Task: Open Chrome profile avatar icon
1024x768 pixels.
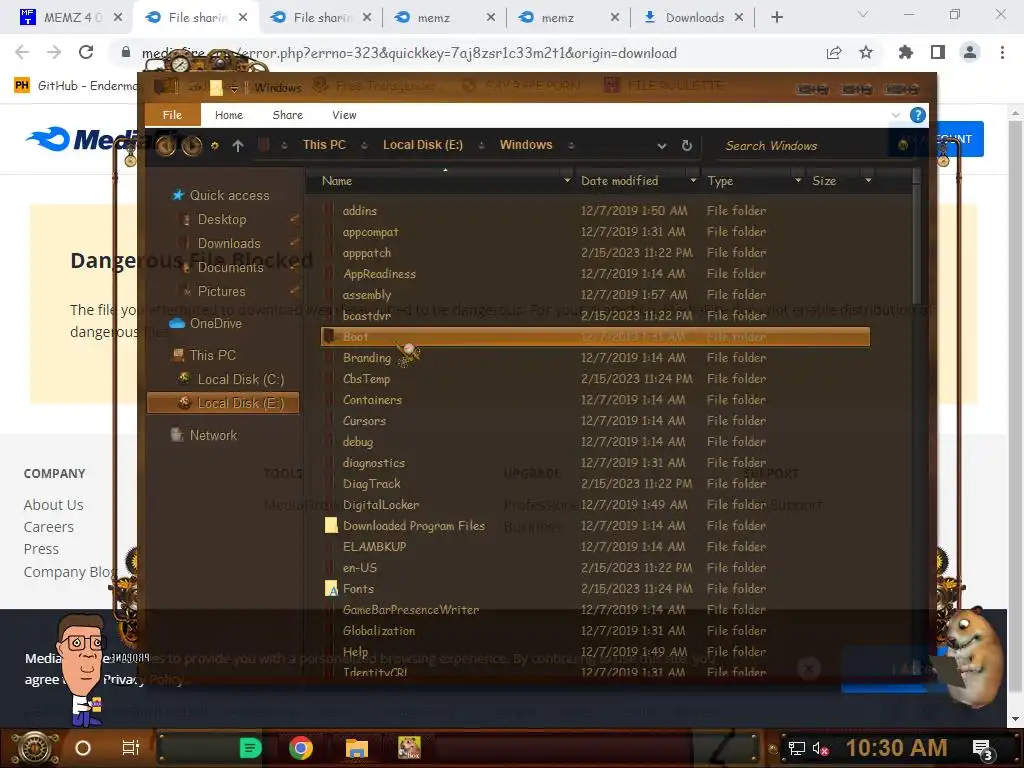Action: tap(970, 52)
